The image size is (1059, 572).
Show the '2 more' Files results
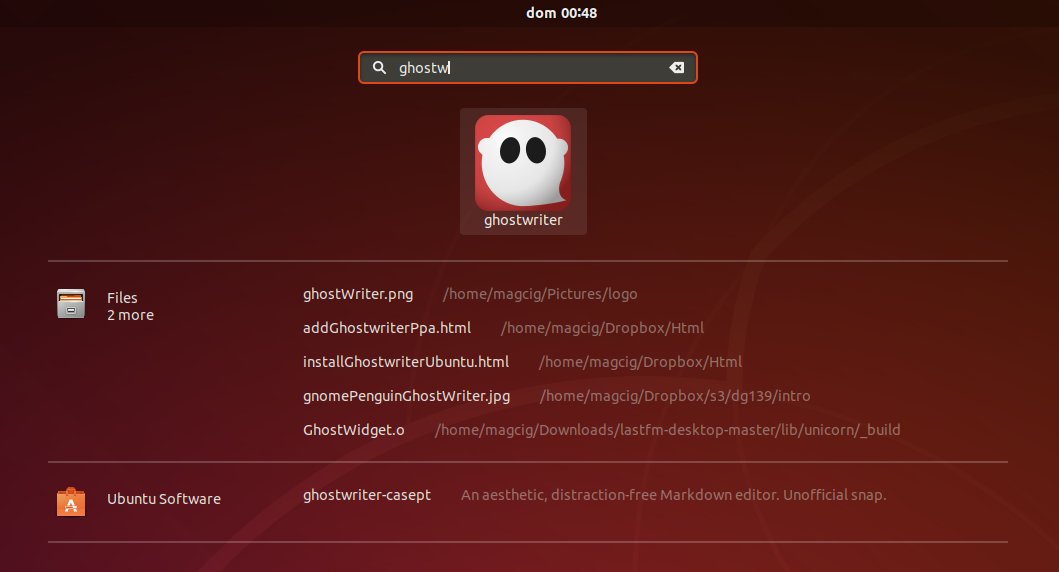pos(130,315)
